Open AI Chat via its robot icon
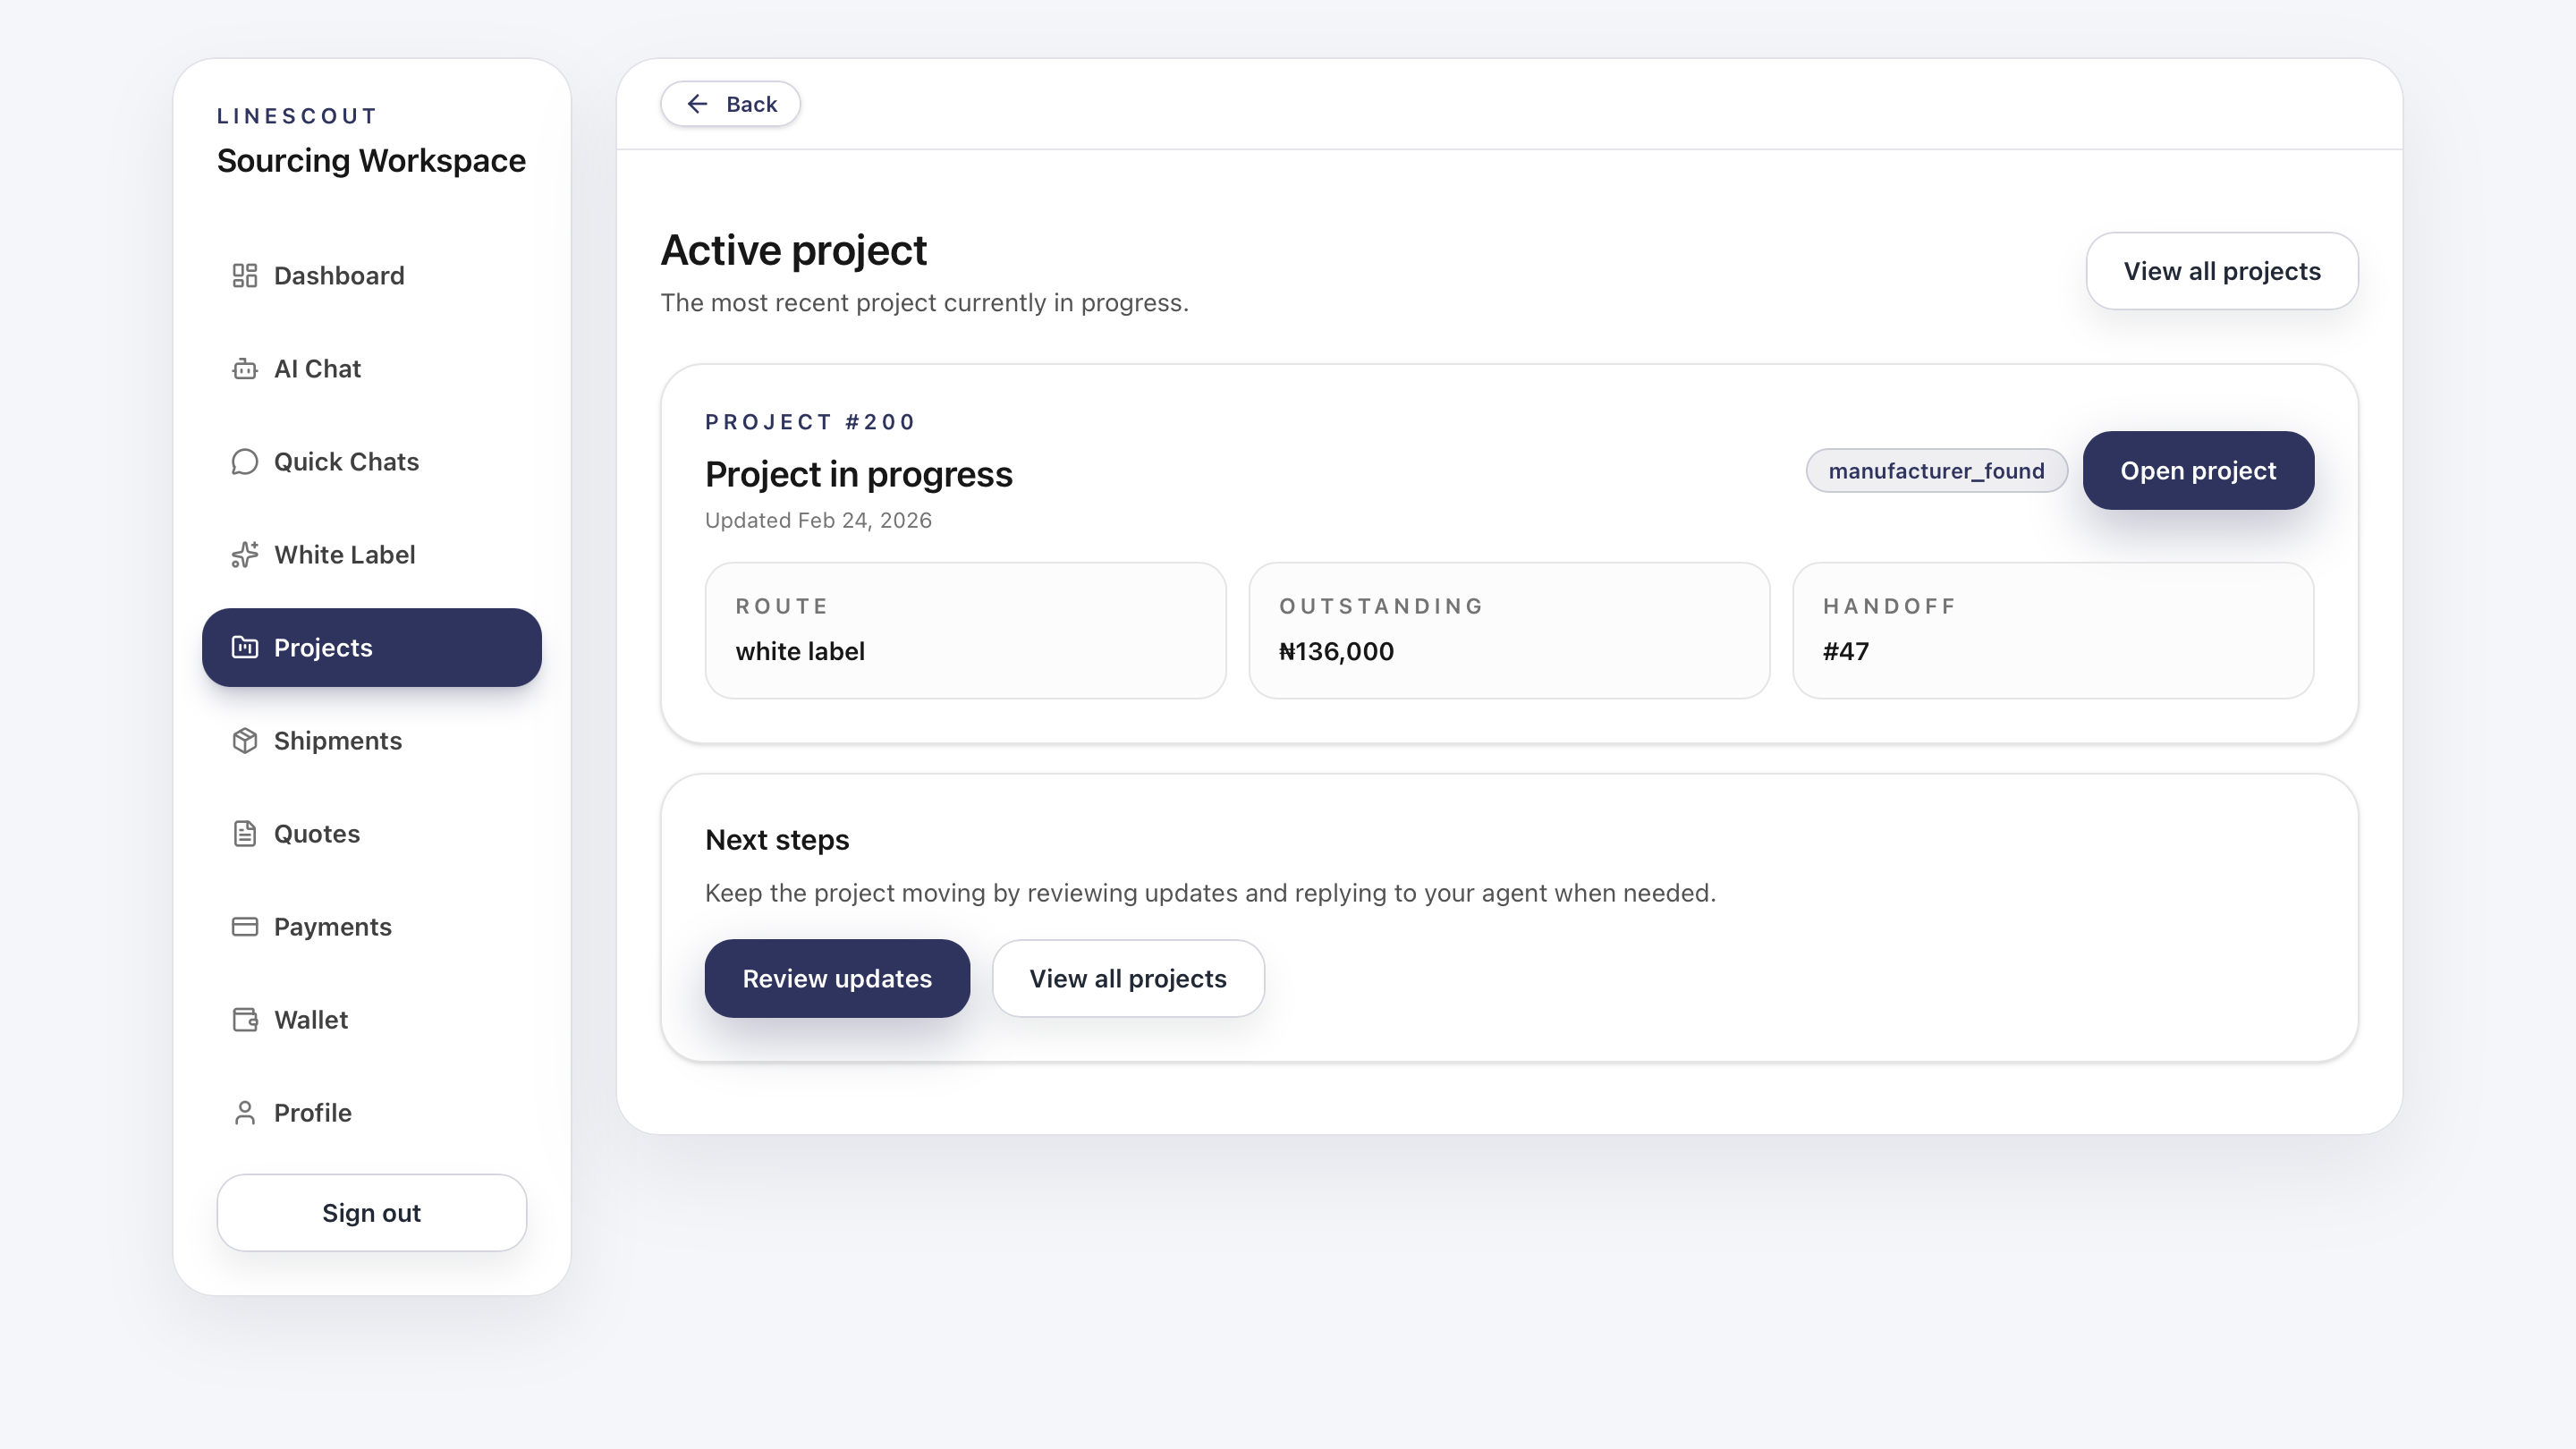The image size is (2576, 1449). coord(245,368)
